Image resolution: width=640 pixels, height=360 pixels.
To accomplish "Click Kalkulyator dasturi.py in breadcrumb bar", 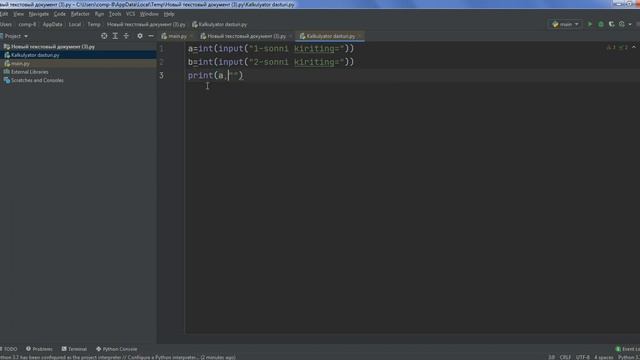I will 220,24.
